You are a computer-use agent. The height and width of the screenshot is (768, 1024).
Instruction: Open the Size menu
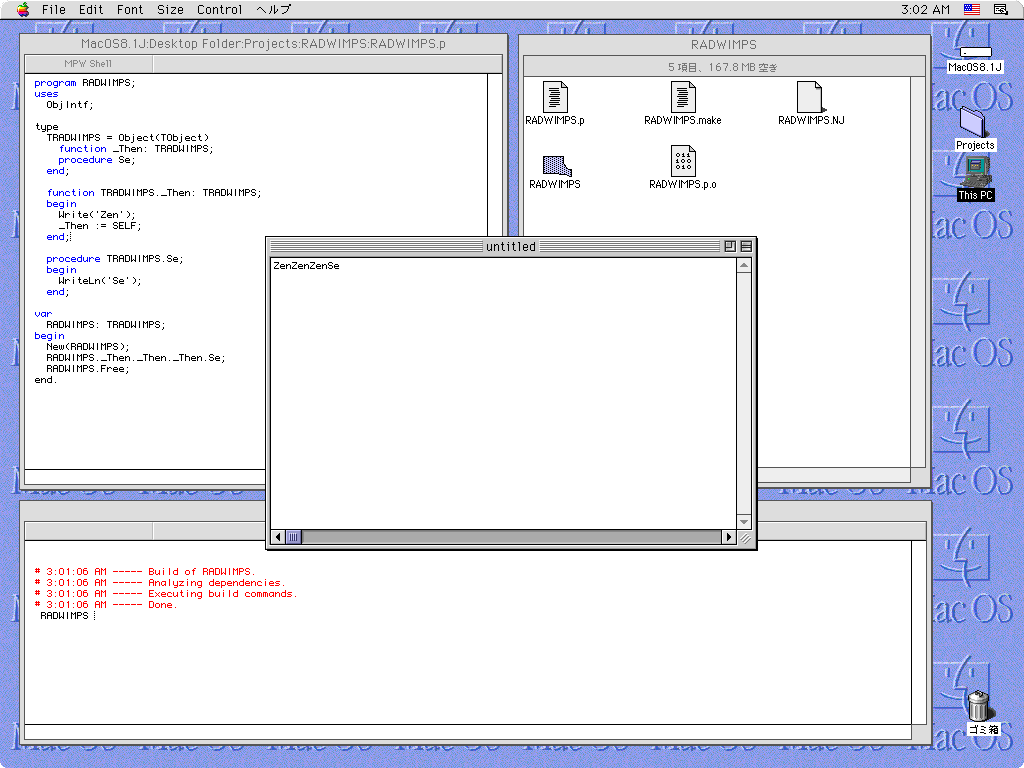[170, 9]
